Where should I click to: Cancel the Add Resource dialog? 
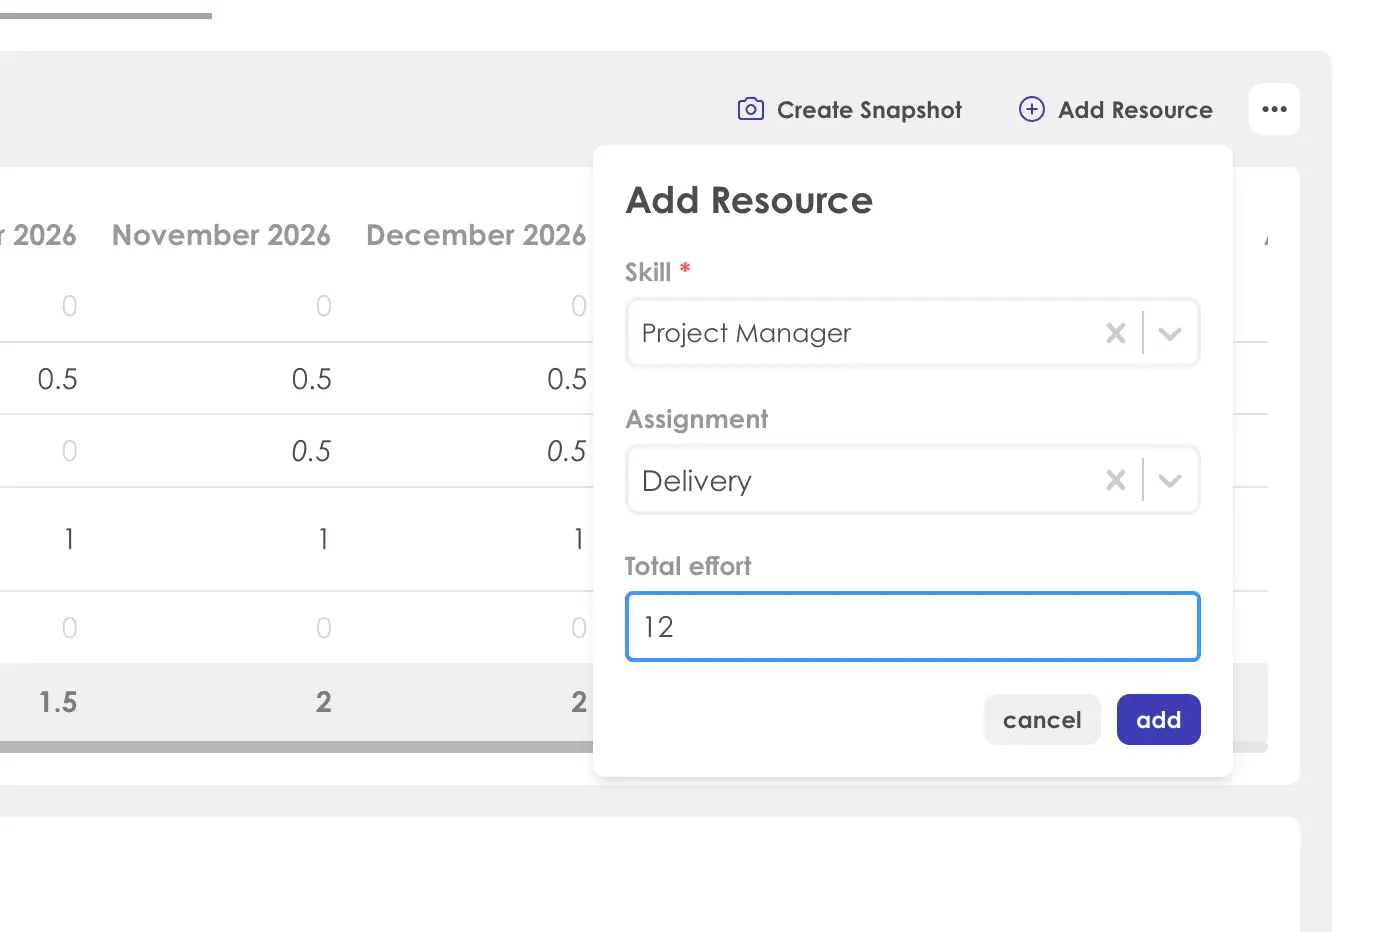1042,720
